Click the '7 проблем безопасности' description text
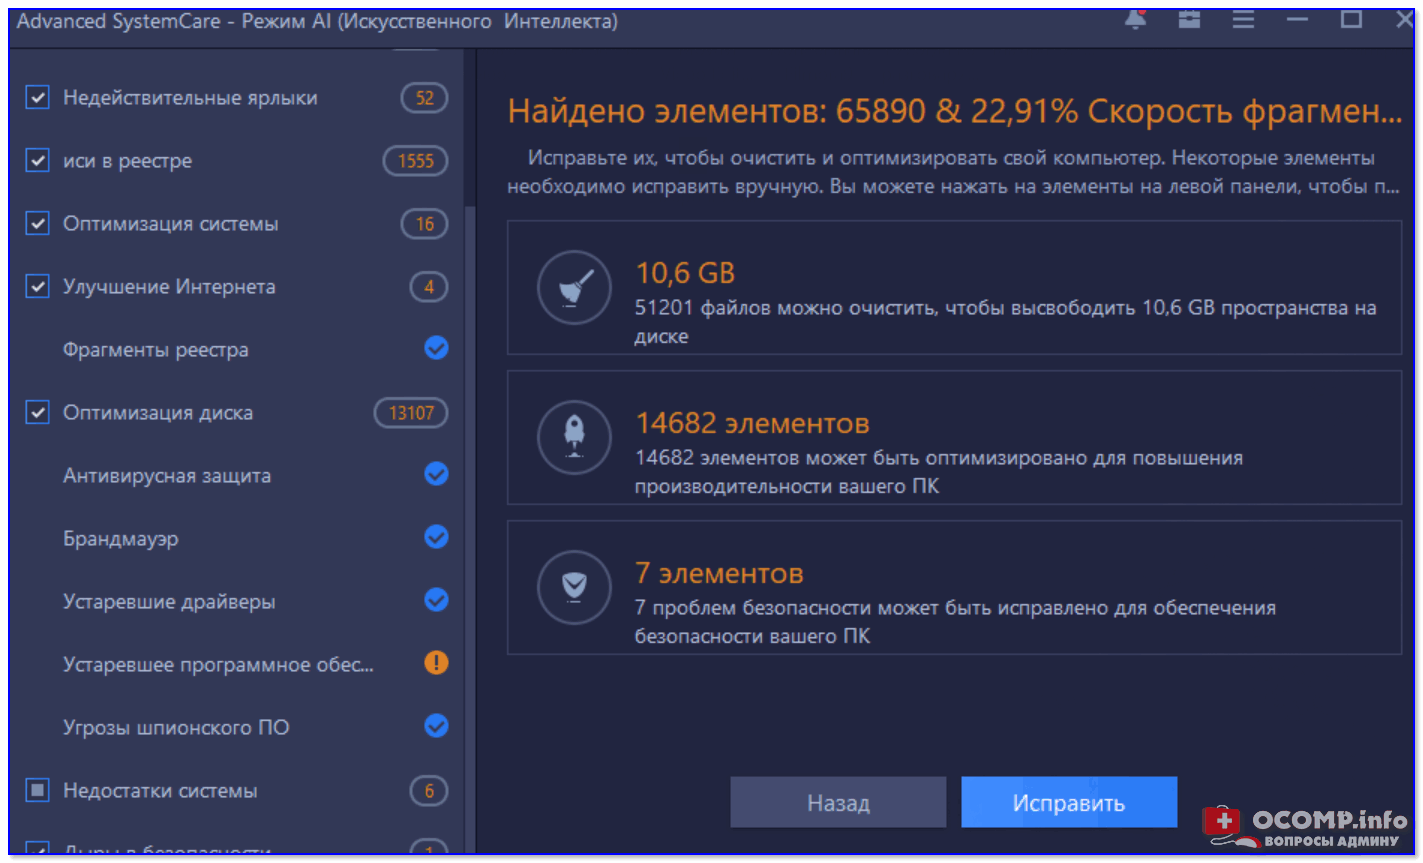 (955, 621)
